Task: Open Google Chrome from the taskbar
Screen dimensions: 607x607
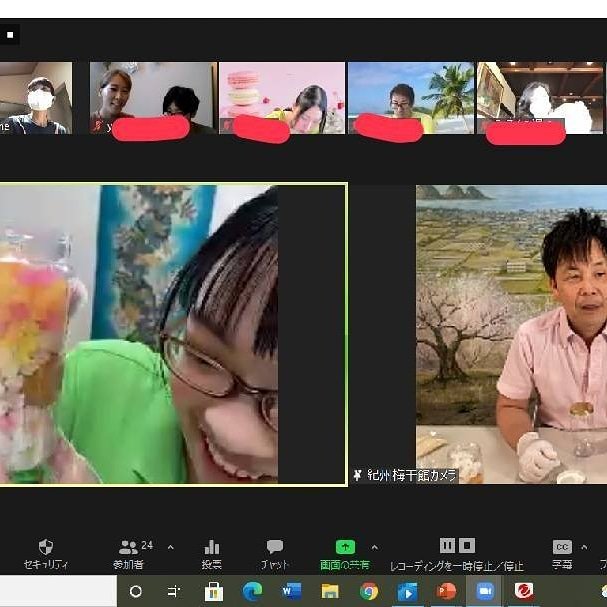Action: tap(369, 591)
